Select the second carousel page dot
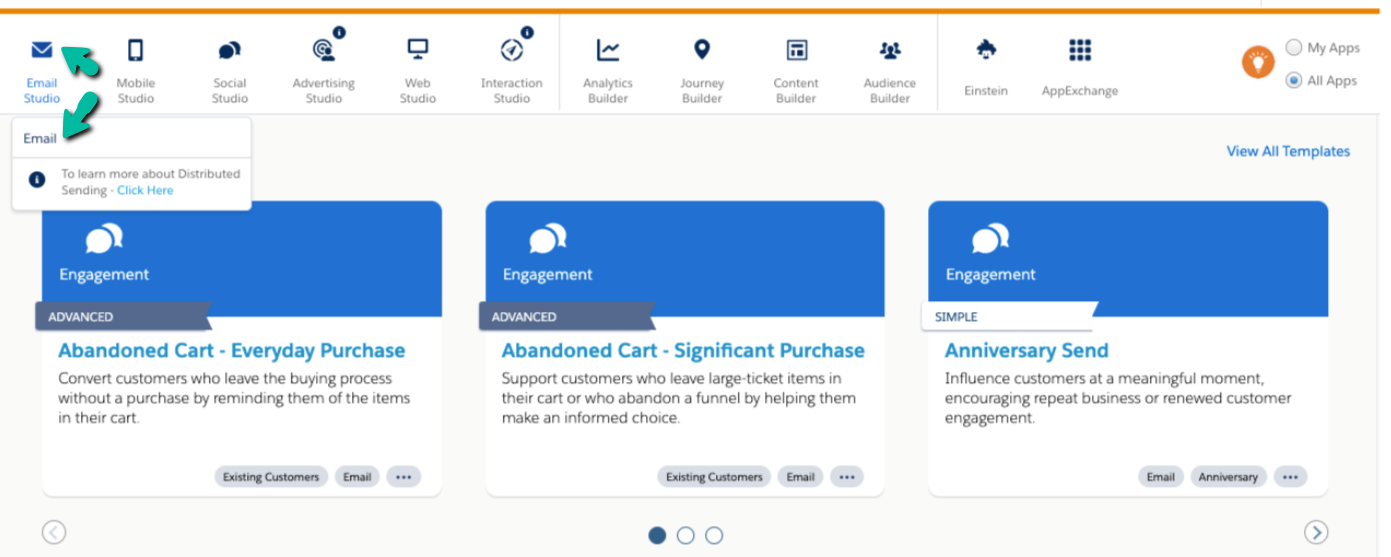Image resolution: width=1391 pixels, height=557 pixels. coord(685,535)
